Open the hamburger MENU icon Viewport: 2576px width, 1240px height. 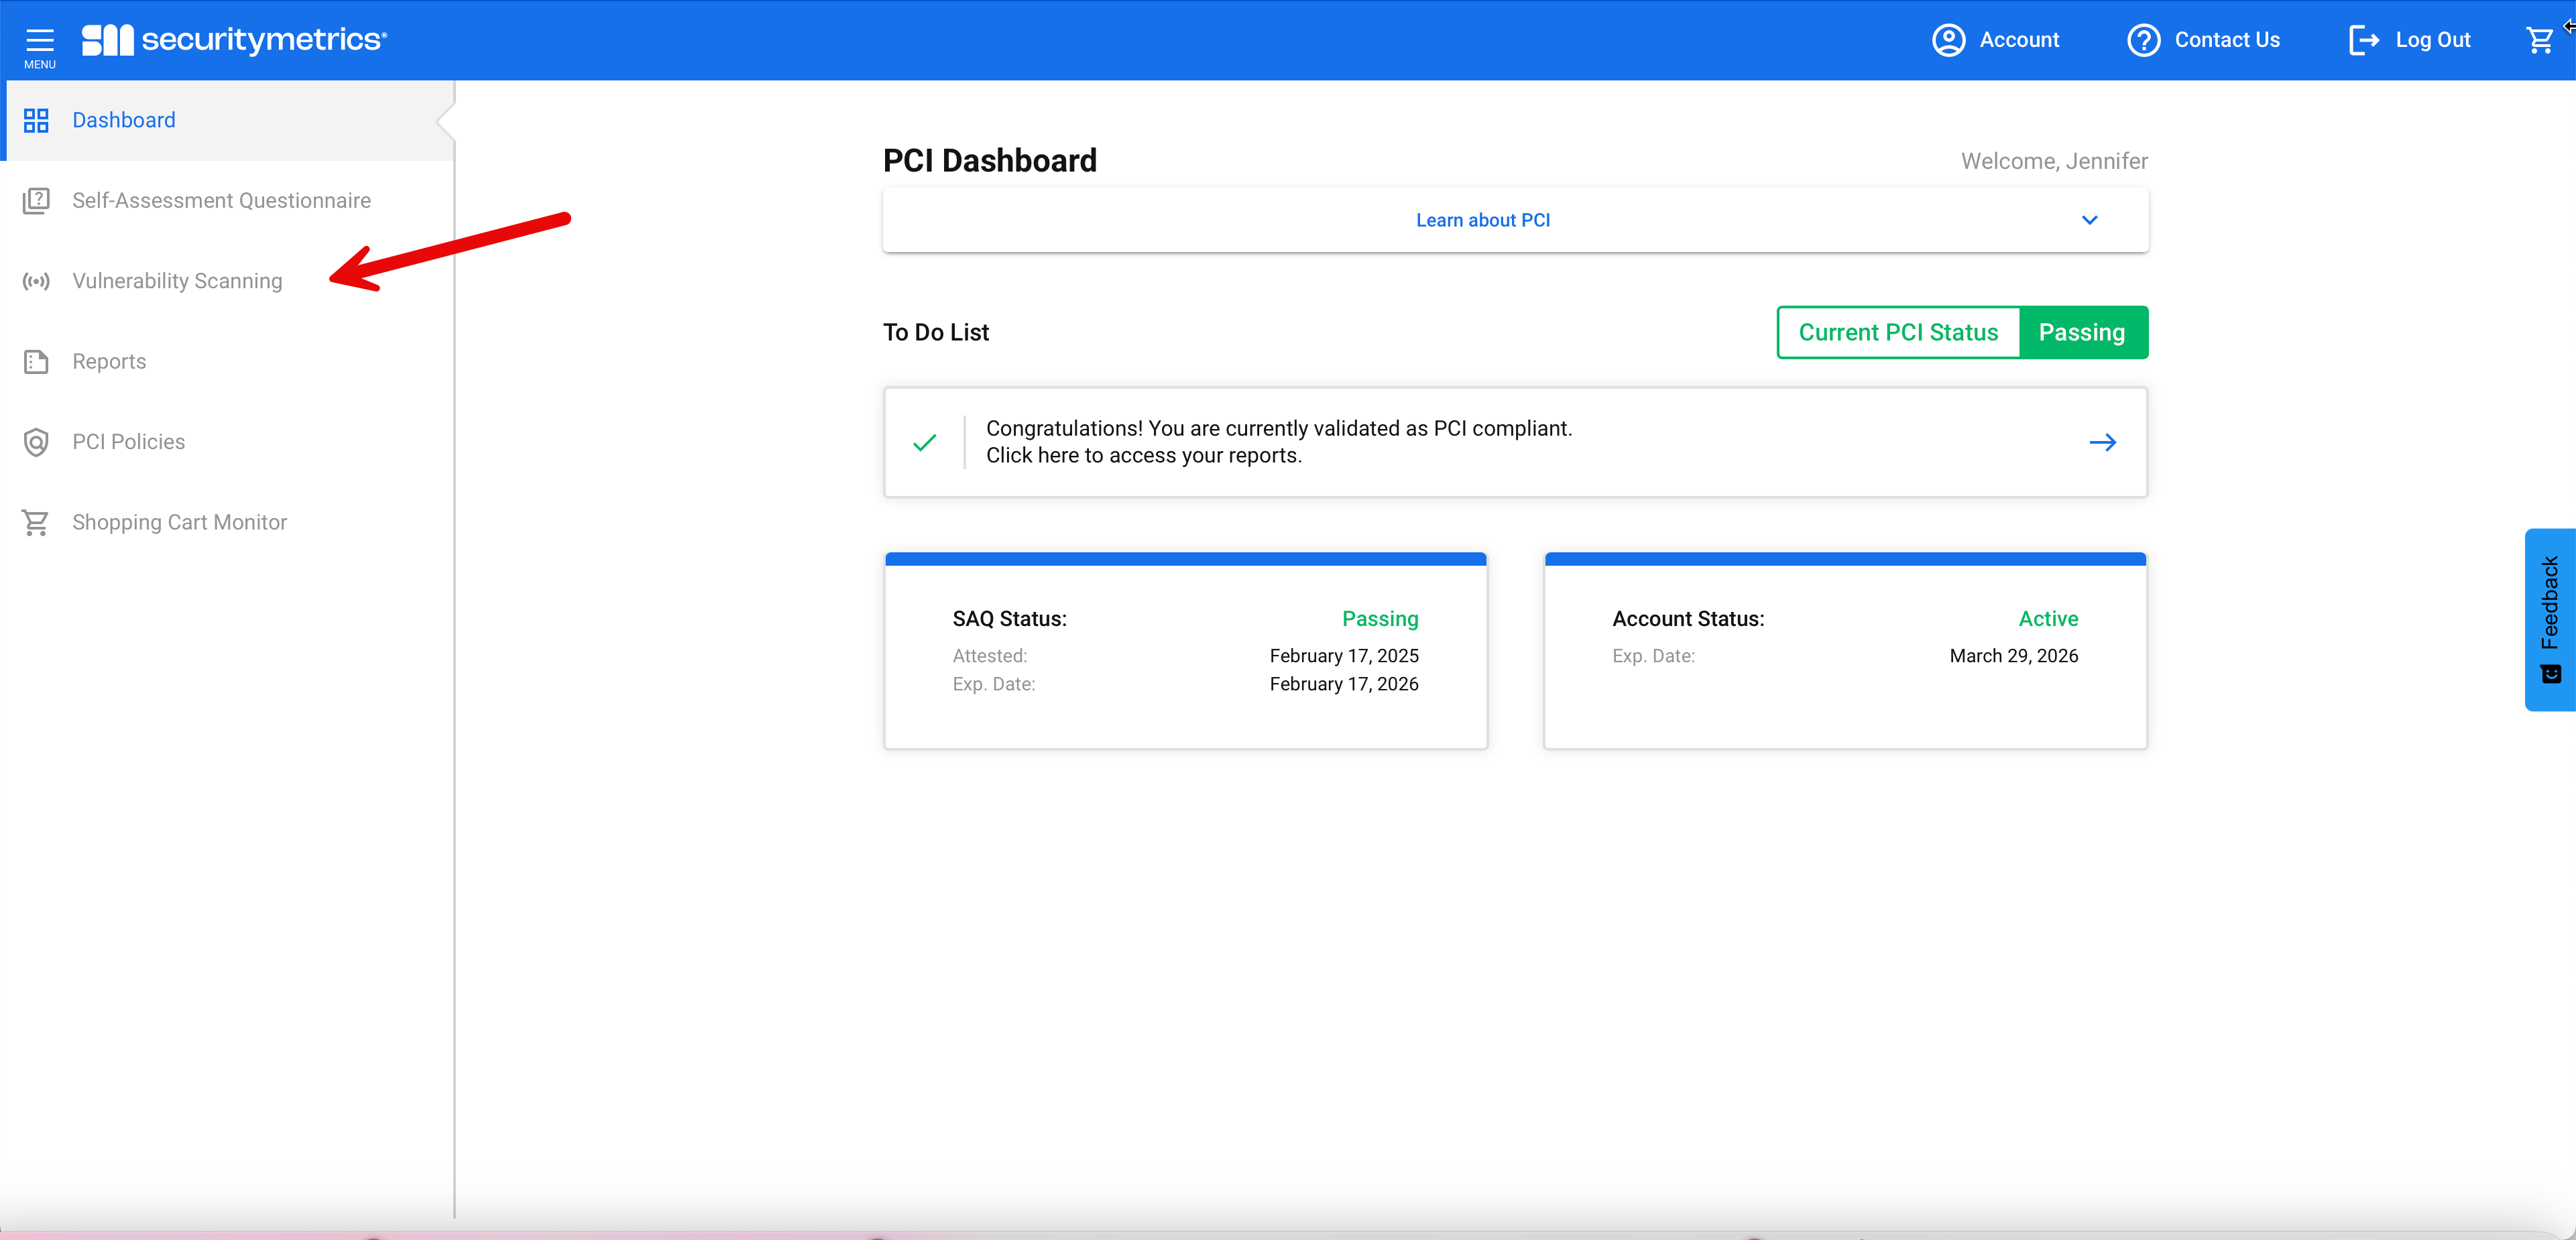[x=39, y=41]
